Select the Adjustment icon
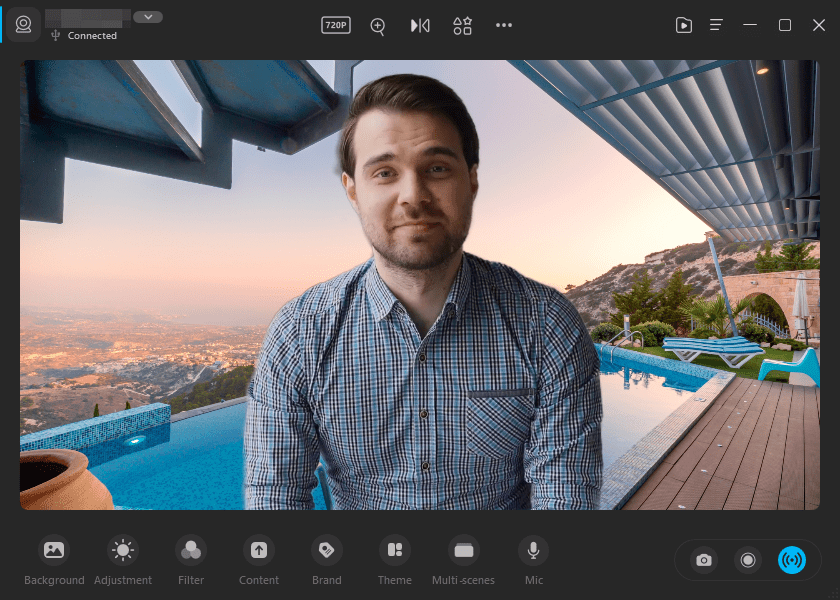This screenshot has width=840, height=600. [x=123, y=560]
